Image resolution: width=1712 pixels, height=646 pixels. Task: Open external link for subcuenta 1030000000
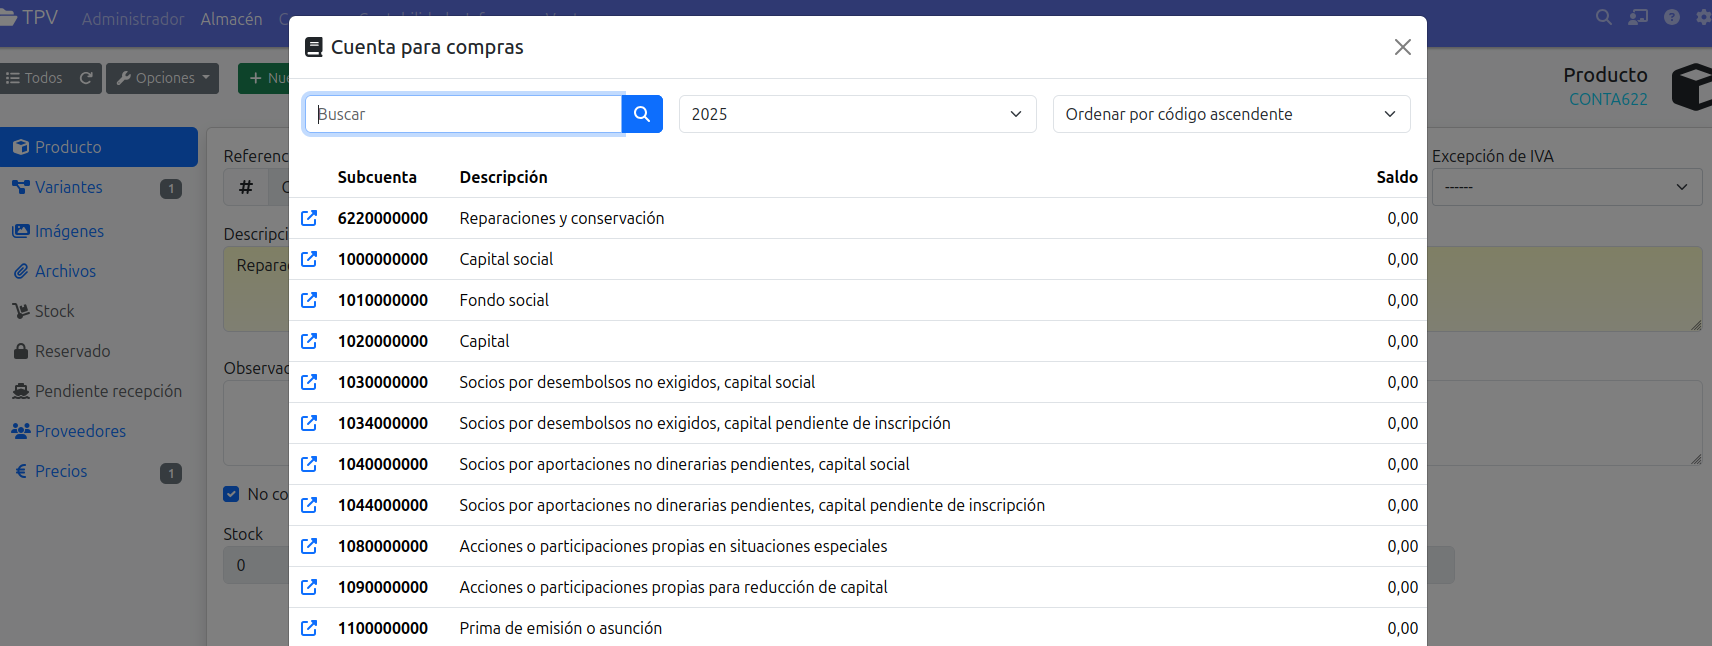tap(309, 382)
